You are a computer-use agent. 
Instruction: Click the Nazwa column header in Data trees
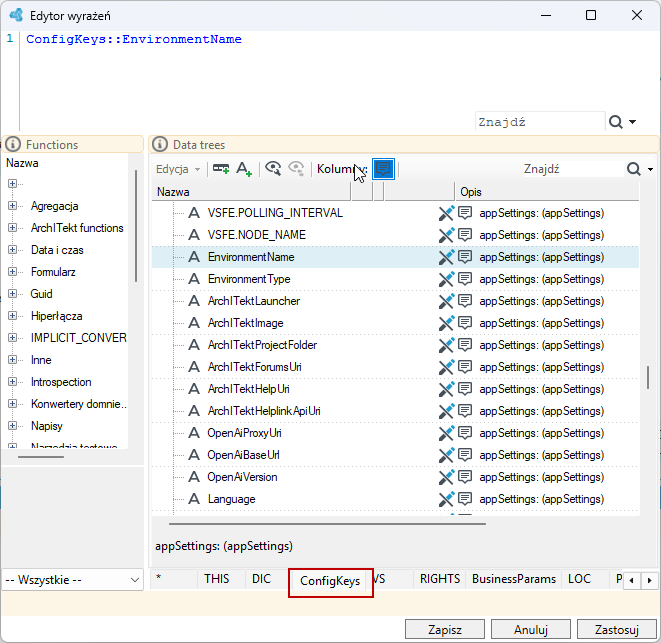point(251,192)
